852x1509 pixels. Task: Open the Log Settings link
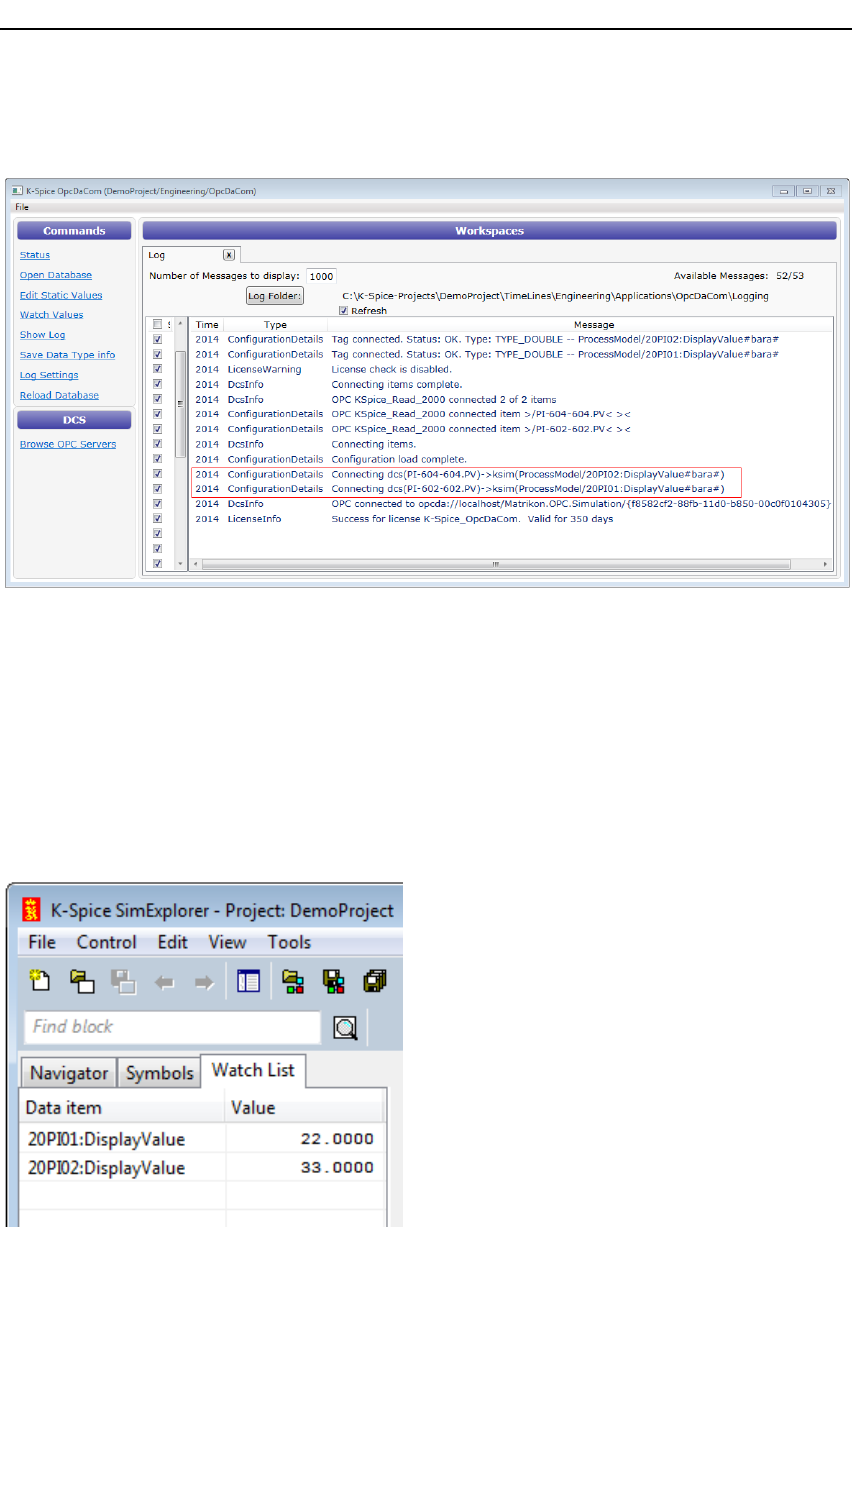(x=49, y=375)
